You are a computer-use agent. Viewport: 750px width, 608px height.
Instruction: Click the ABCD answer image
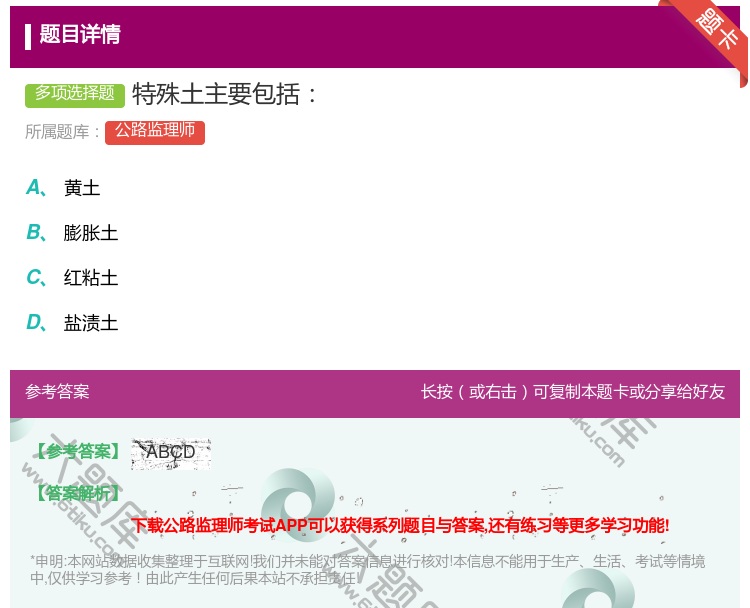tap(171, 453)
